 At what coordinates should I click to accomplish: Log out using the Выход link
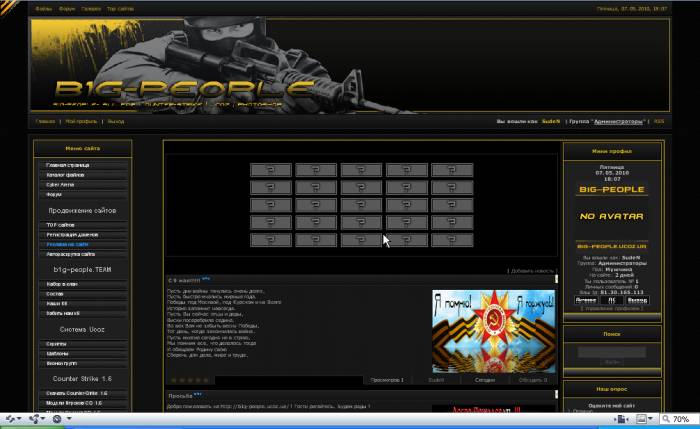point(115,122)
